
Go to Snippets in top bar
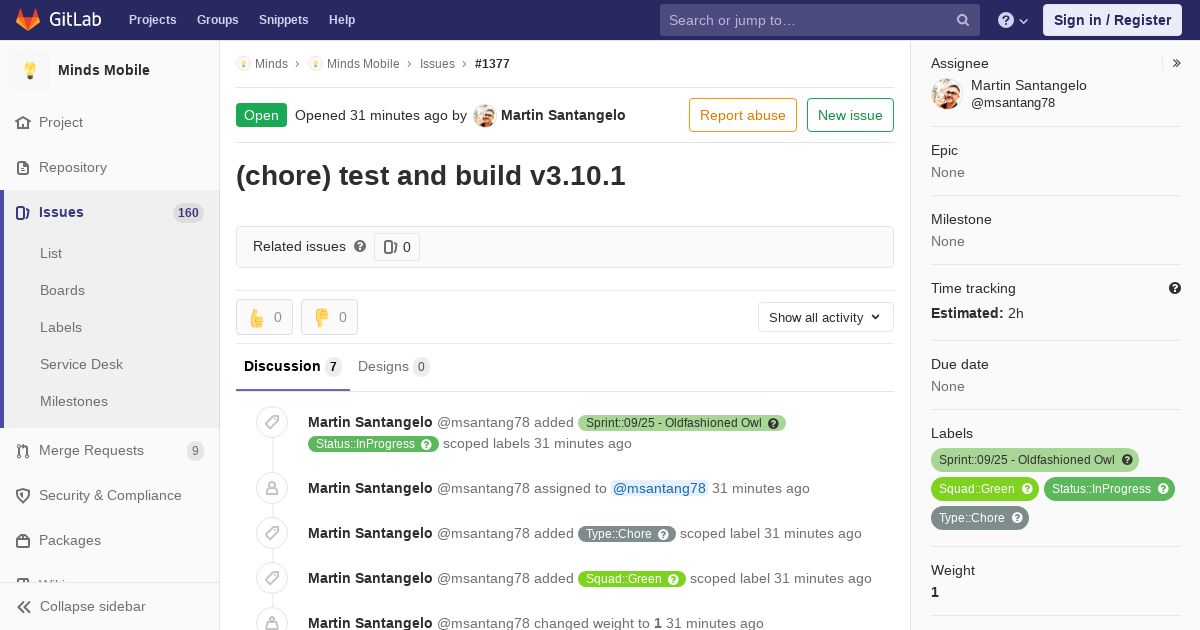point(283,20)
